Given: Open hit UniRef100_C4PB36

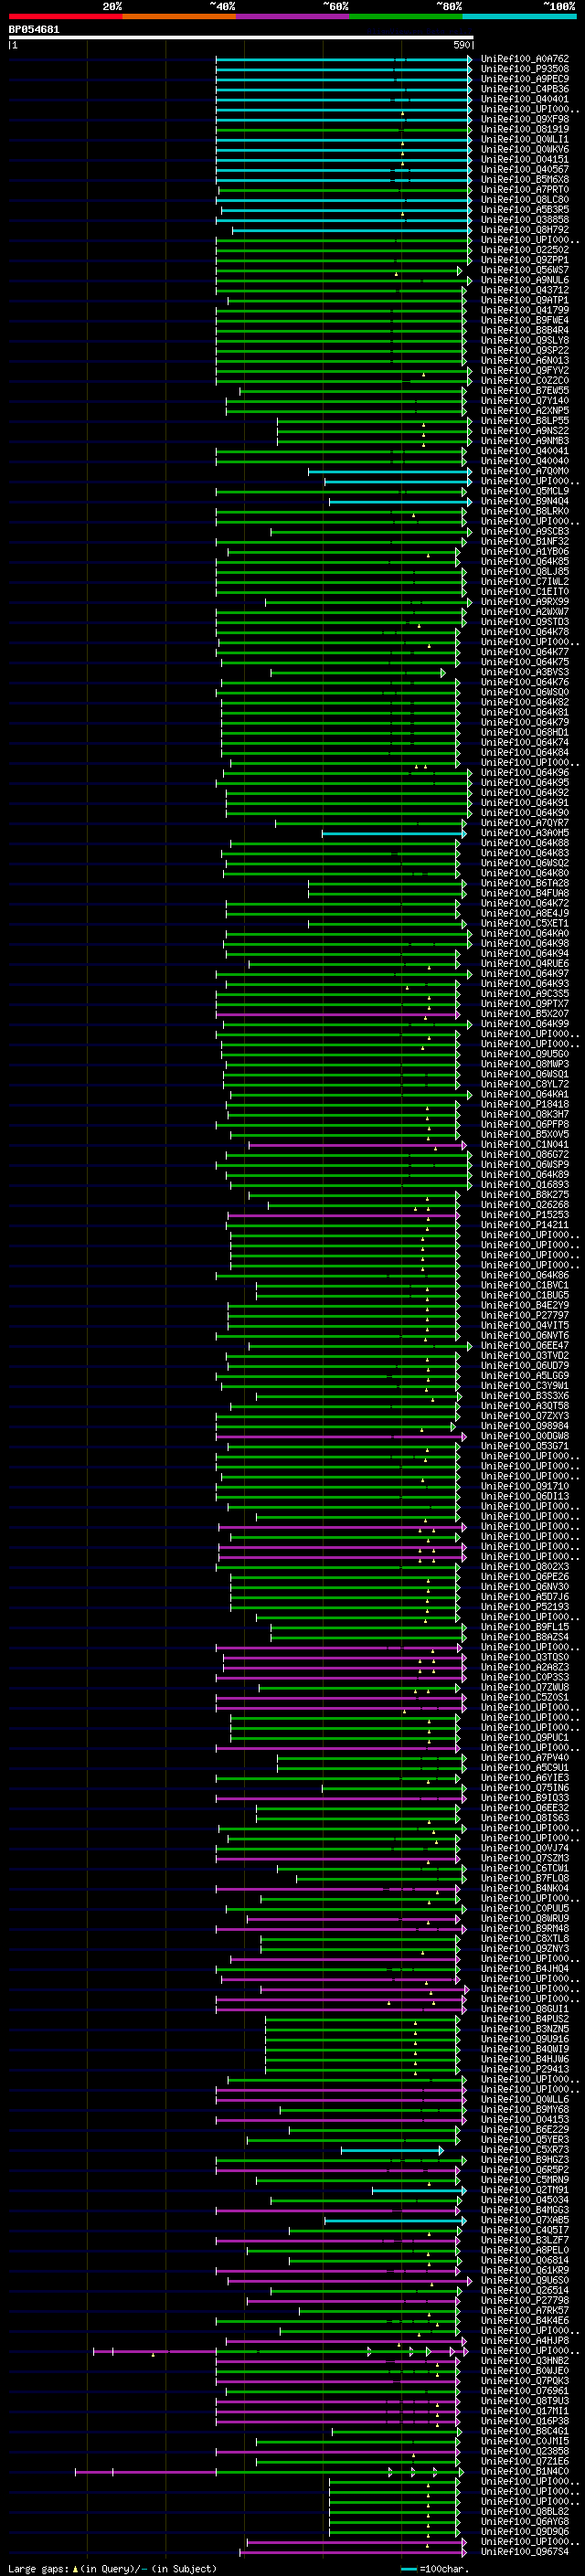Looking at the screenshot, I should tap(525, 89).
